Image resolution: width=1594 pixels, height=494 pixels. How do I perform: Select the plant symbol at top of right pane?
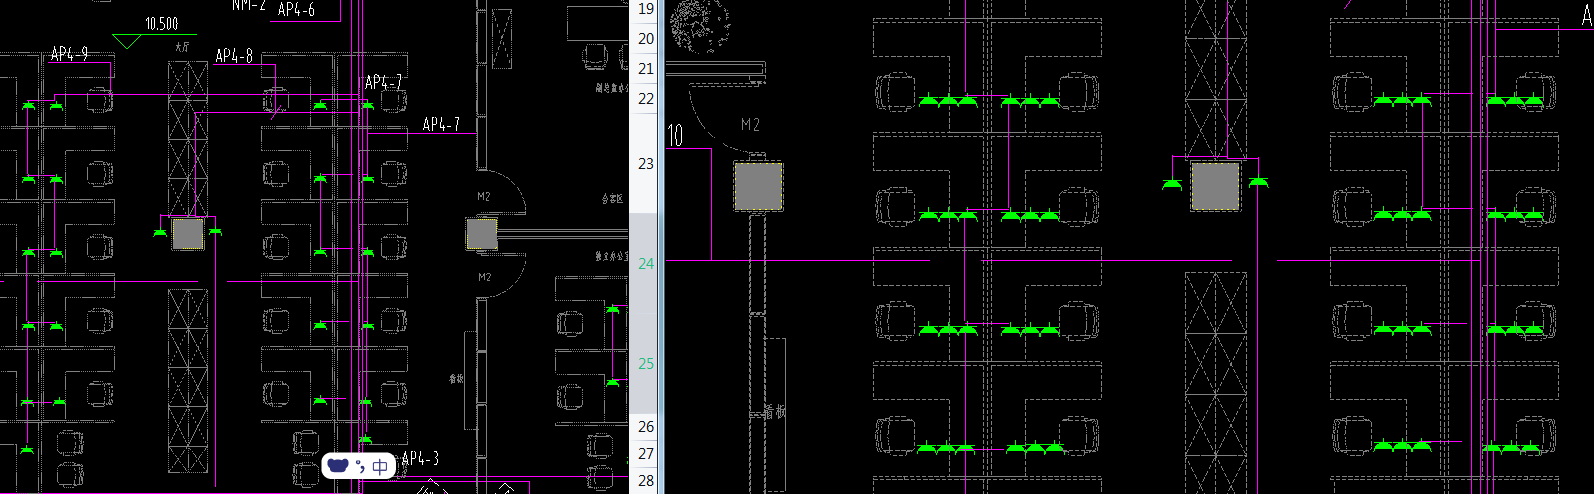click(x=698, y=24)
